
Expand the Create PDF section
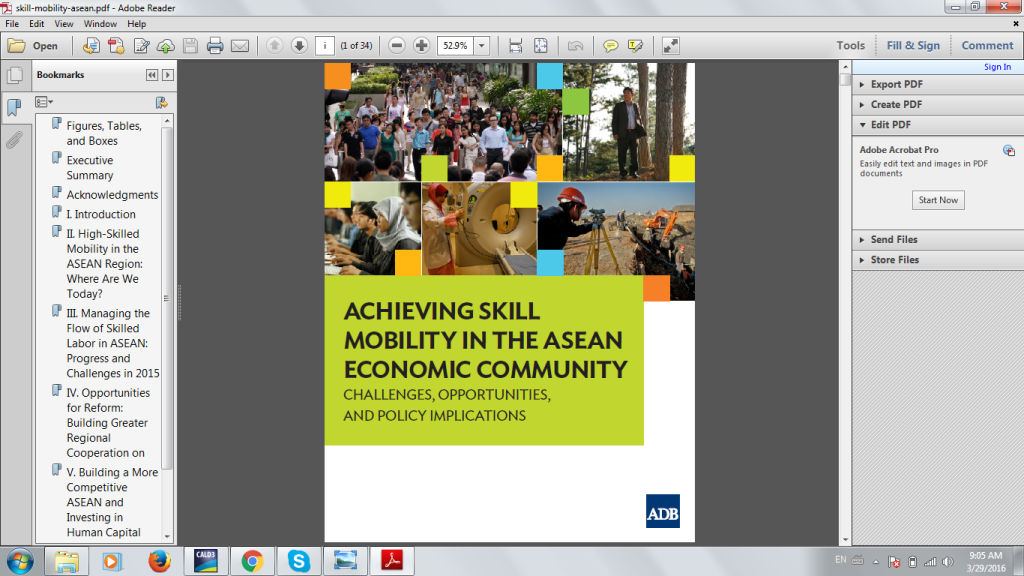click(x=938, y=104)
